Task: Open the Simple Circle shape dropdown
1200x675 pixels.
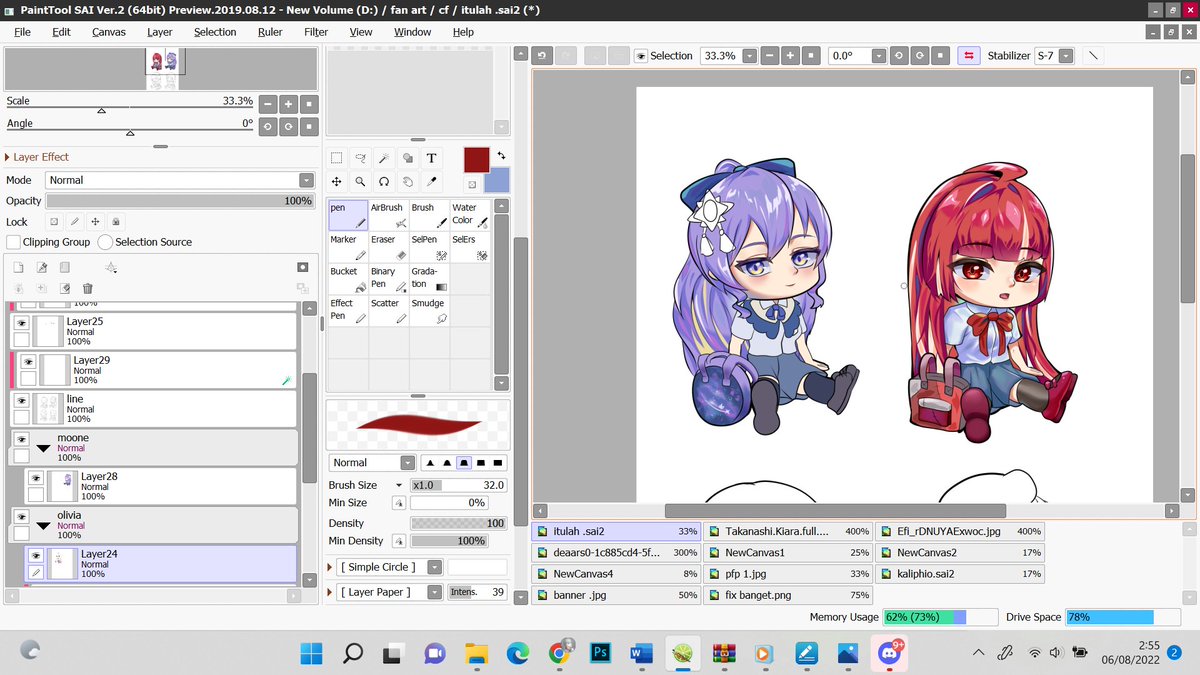Action: click(435, 567)
